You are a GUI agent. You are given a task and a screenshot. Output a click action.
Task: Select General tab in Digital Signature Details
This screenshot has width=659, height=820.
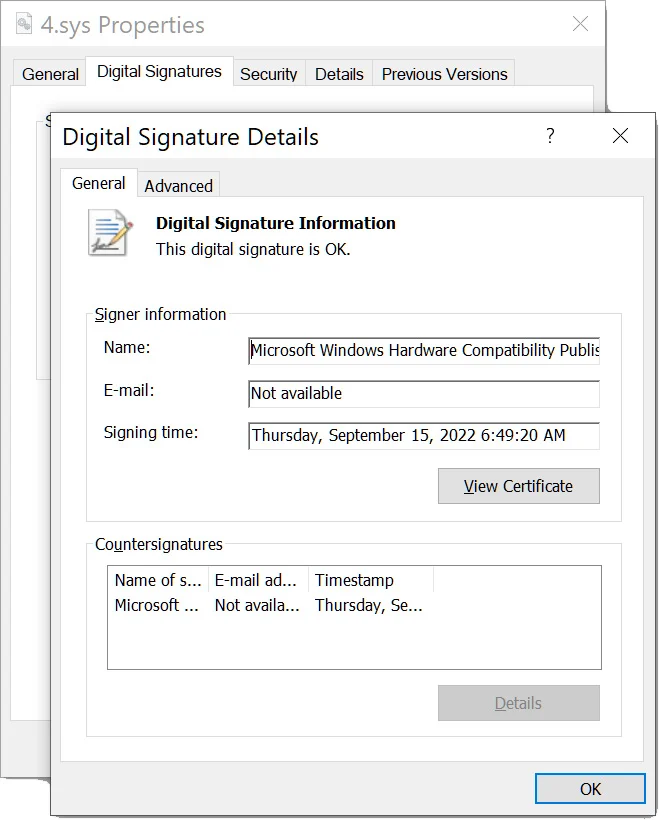(98, 184)
